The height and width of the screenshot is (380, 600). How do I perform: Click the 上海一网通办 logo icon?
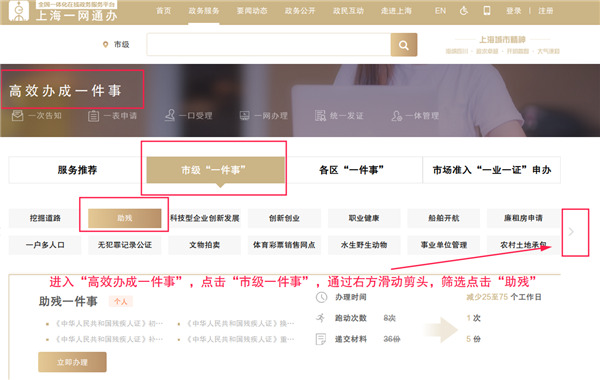pyautogui.click(x=18, y=11)
